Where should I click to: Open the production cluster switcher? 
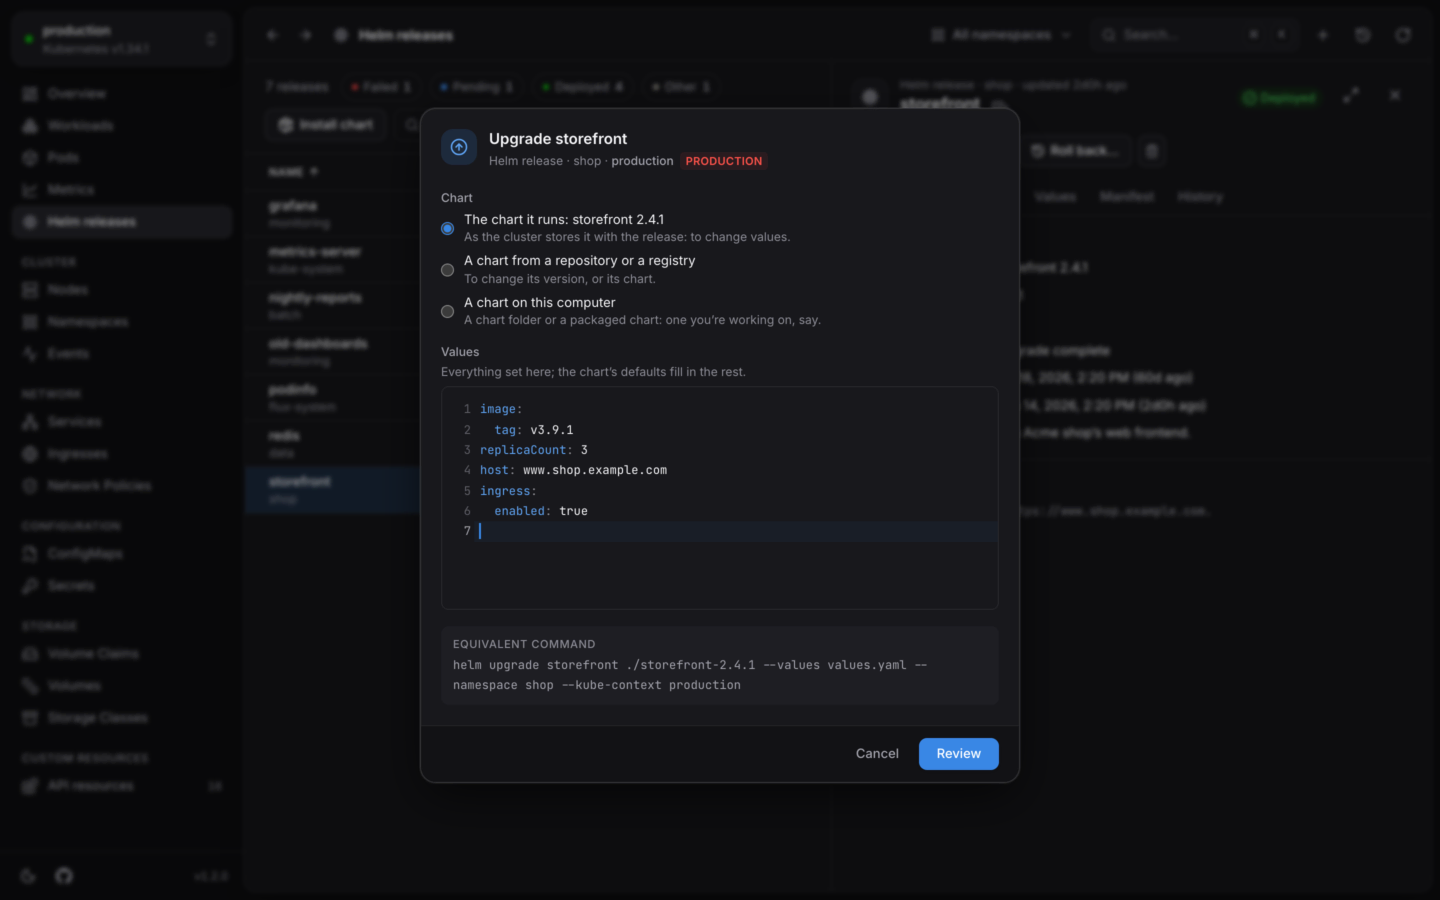pos(122,39)
